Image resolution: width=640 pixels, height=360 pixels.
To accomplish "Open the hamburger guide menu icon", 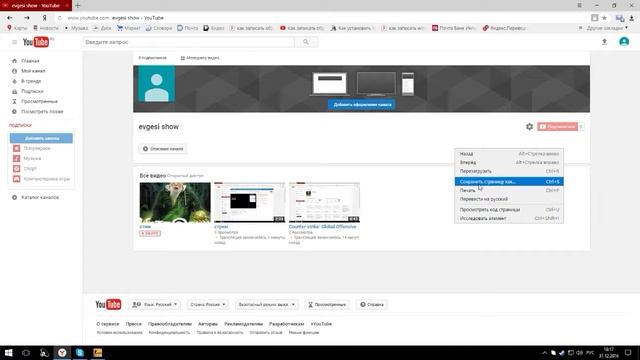I will click(14, 42).
